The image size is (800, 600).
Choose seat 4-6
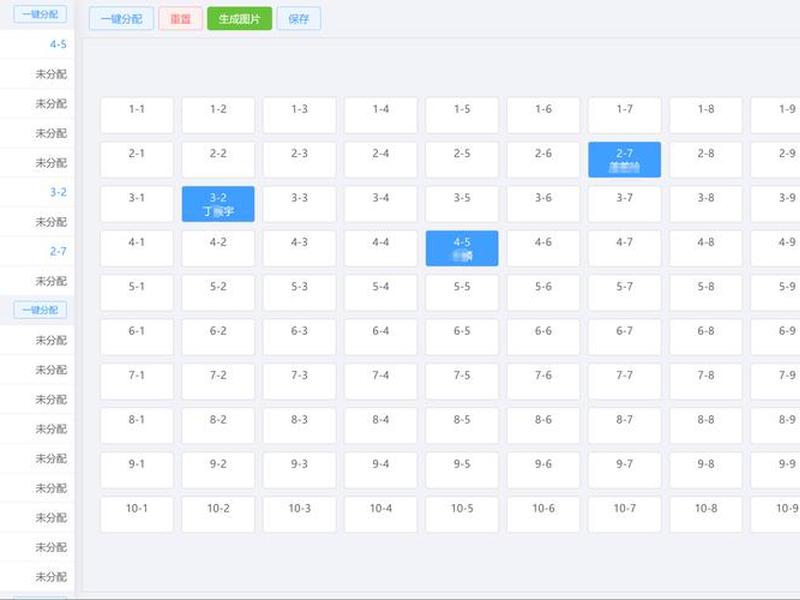coord(543,248)
